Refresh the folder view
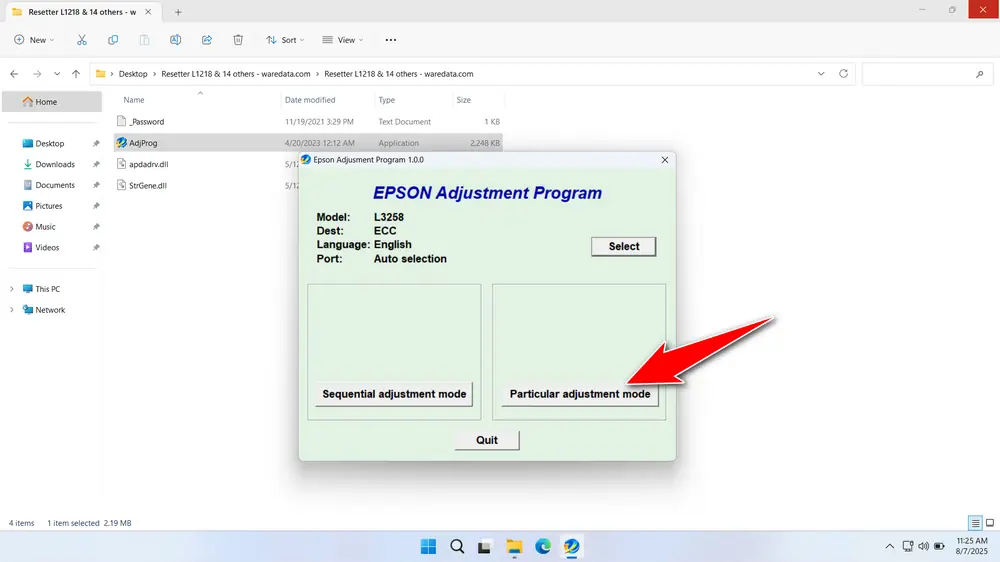Image resolution: width=1000 pixels, height=562 pixels. click(843, 74)
